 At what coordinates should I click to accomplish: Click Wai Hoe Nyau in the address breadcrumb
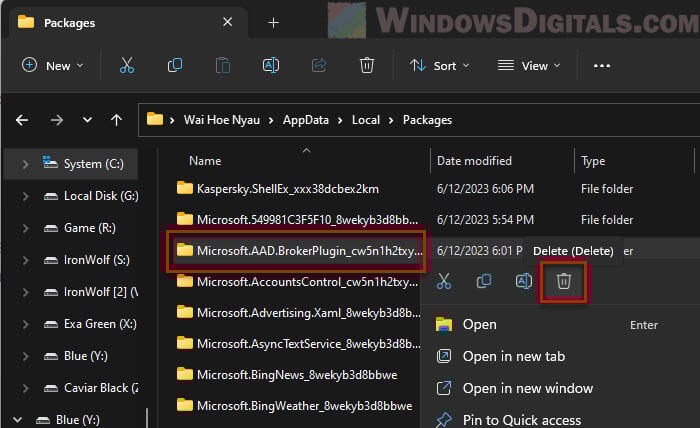tap(222, 120)
